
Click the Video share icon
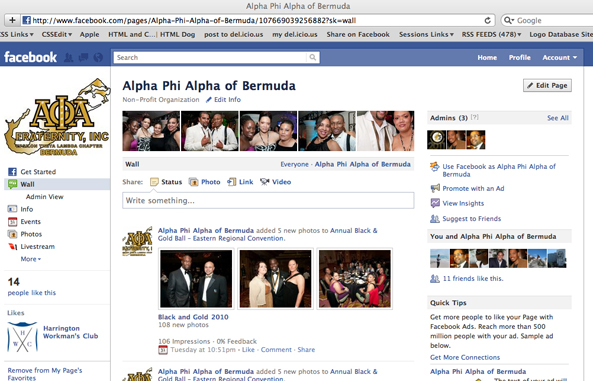pos(265,182)
